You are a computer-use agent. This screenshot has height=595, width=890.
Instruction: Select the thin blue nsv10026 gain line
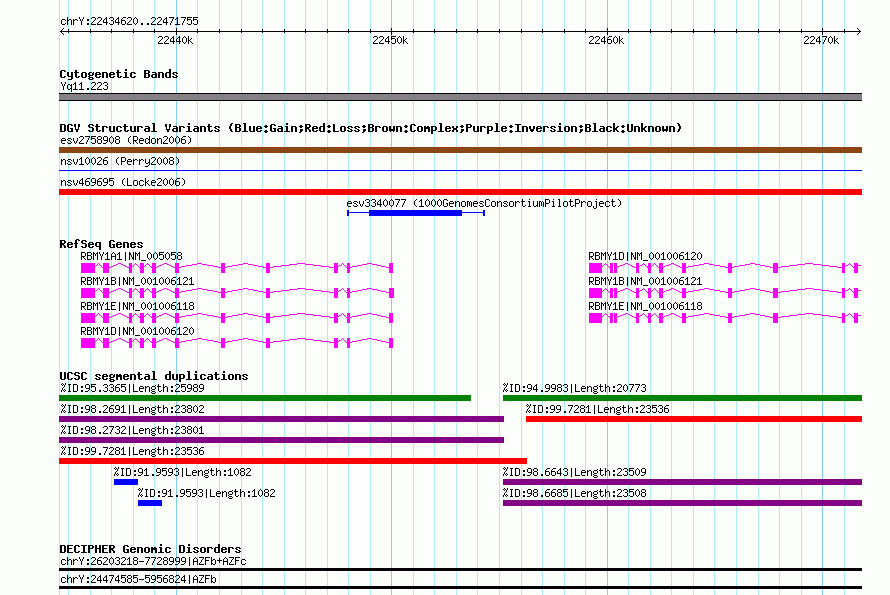click(x=460, y=170)
